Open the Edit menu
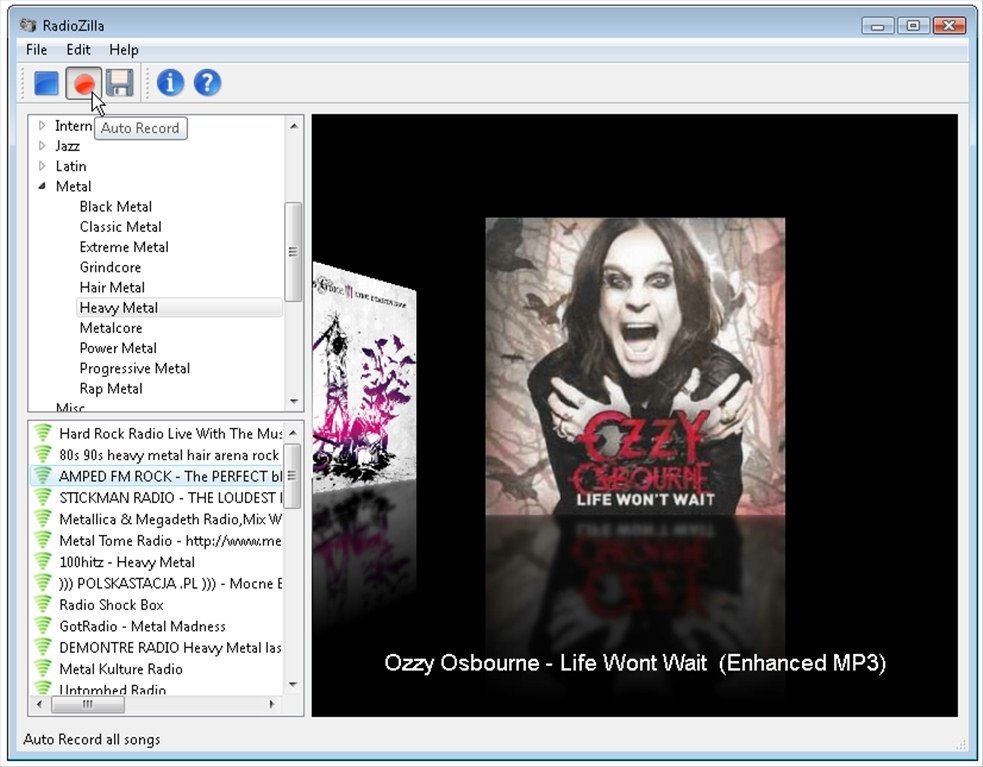The width and height of the screenshot is (983, 767). [78, 50]
